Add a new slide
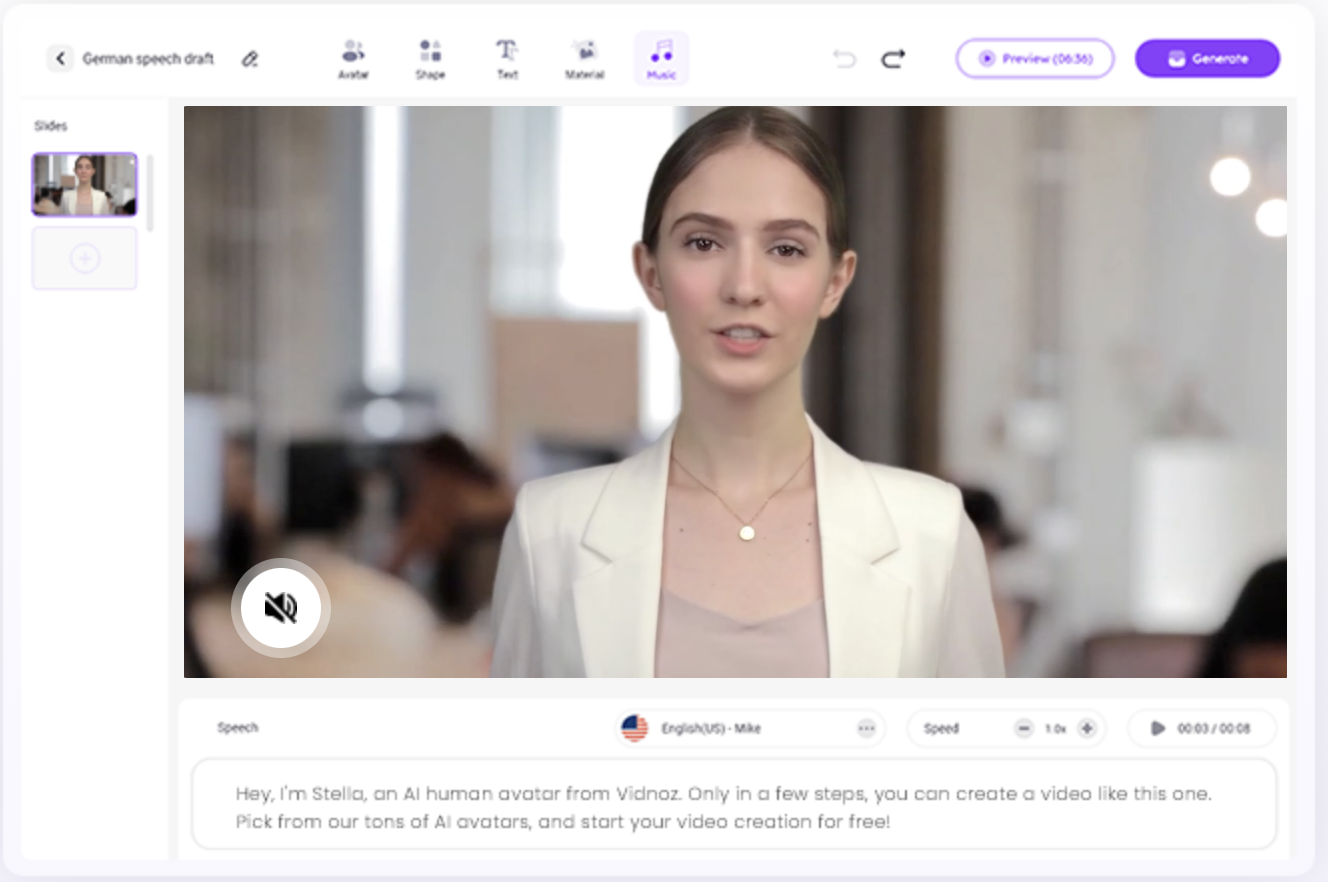1328x882 pixels. (85, 258)
